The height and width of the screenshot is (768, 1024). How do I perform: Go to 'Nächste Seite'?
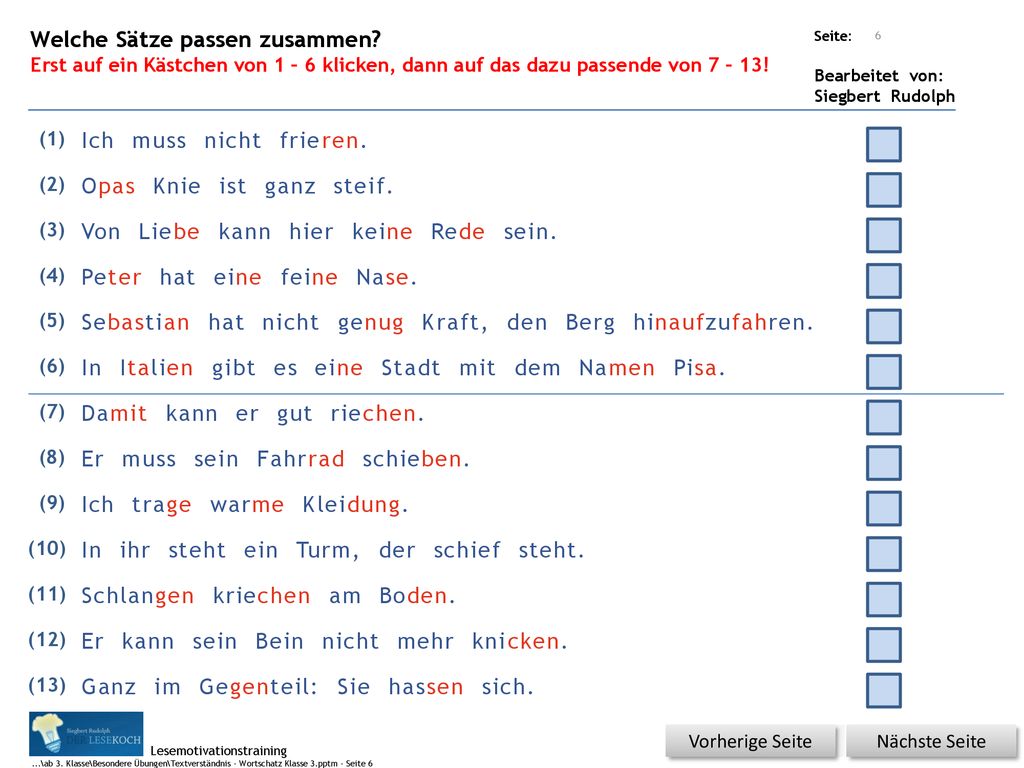[931, 742]
